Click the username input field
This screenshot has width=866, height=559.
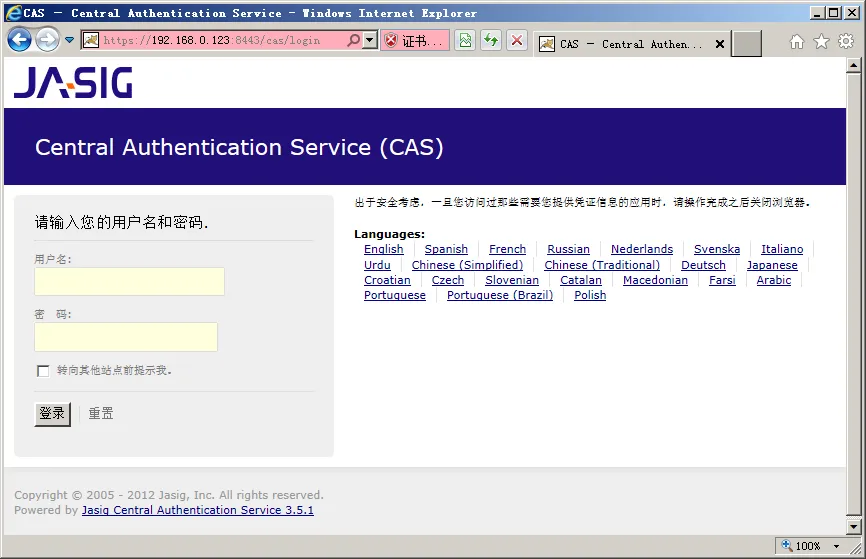tap(129, 282)
